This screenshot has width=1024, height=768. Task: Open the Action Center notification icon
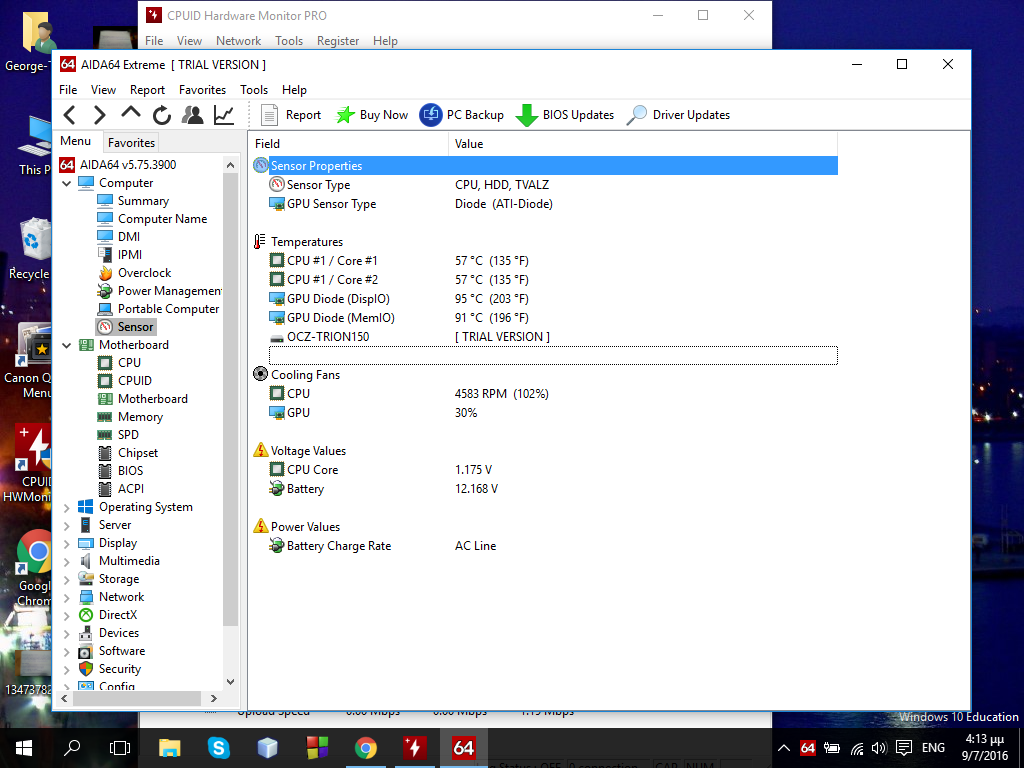click(x=904, y=748)
